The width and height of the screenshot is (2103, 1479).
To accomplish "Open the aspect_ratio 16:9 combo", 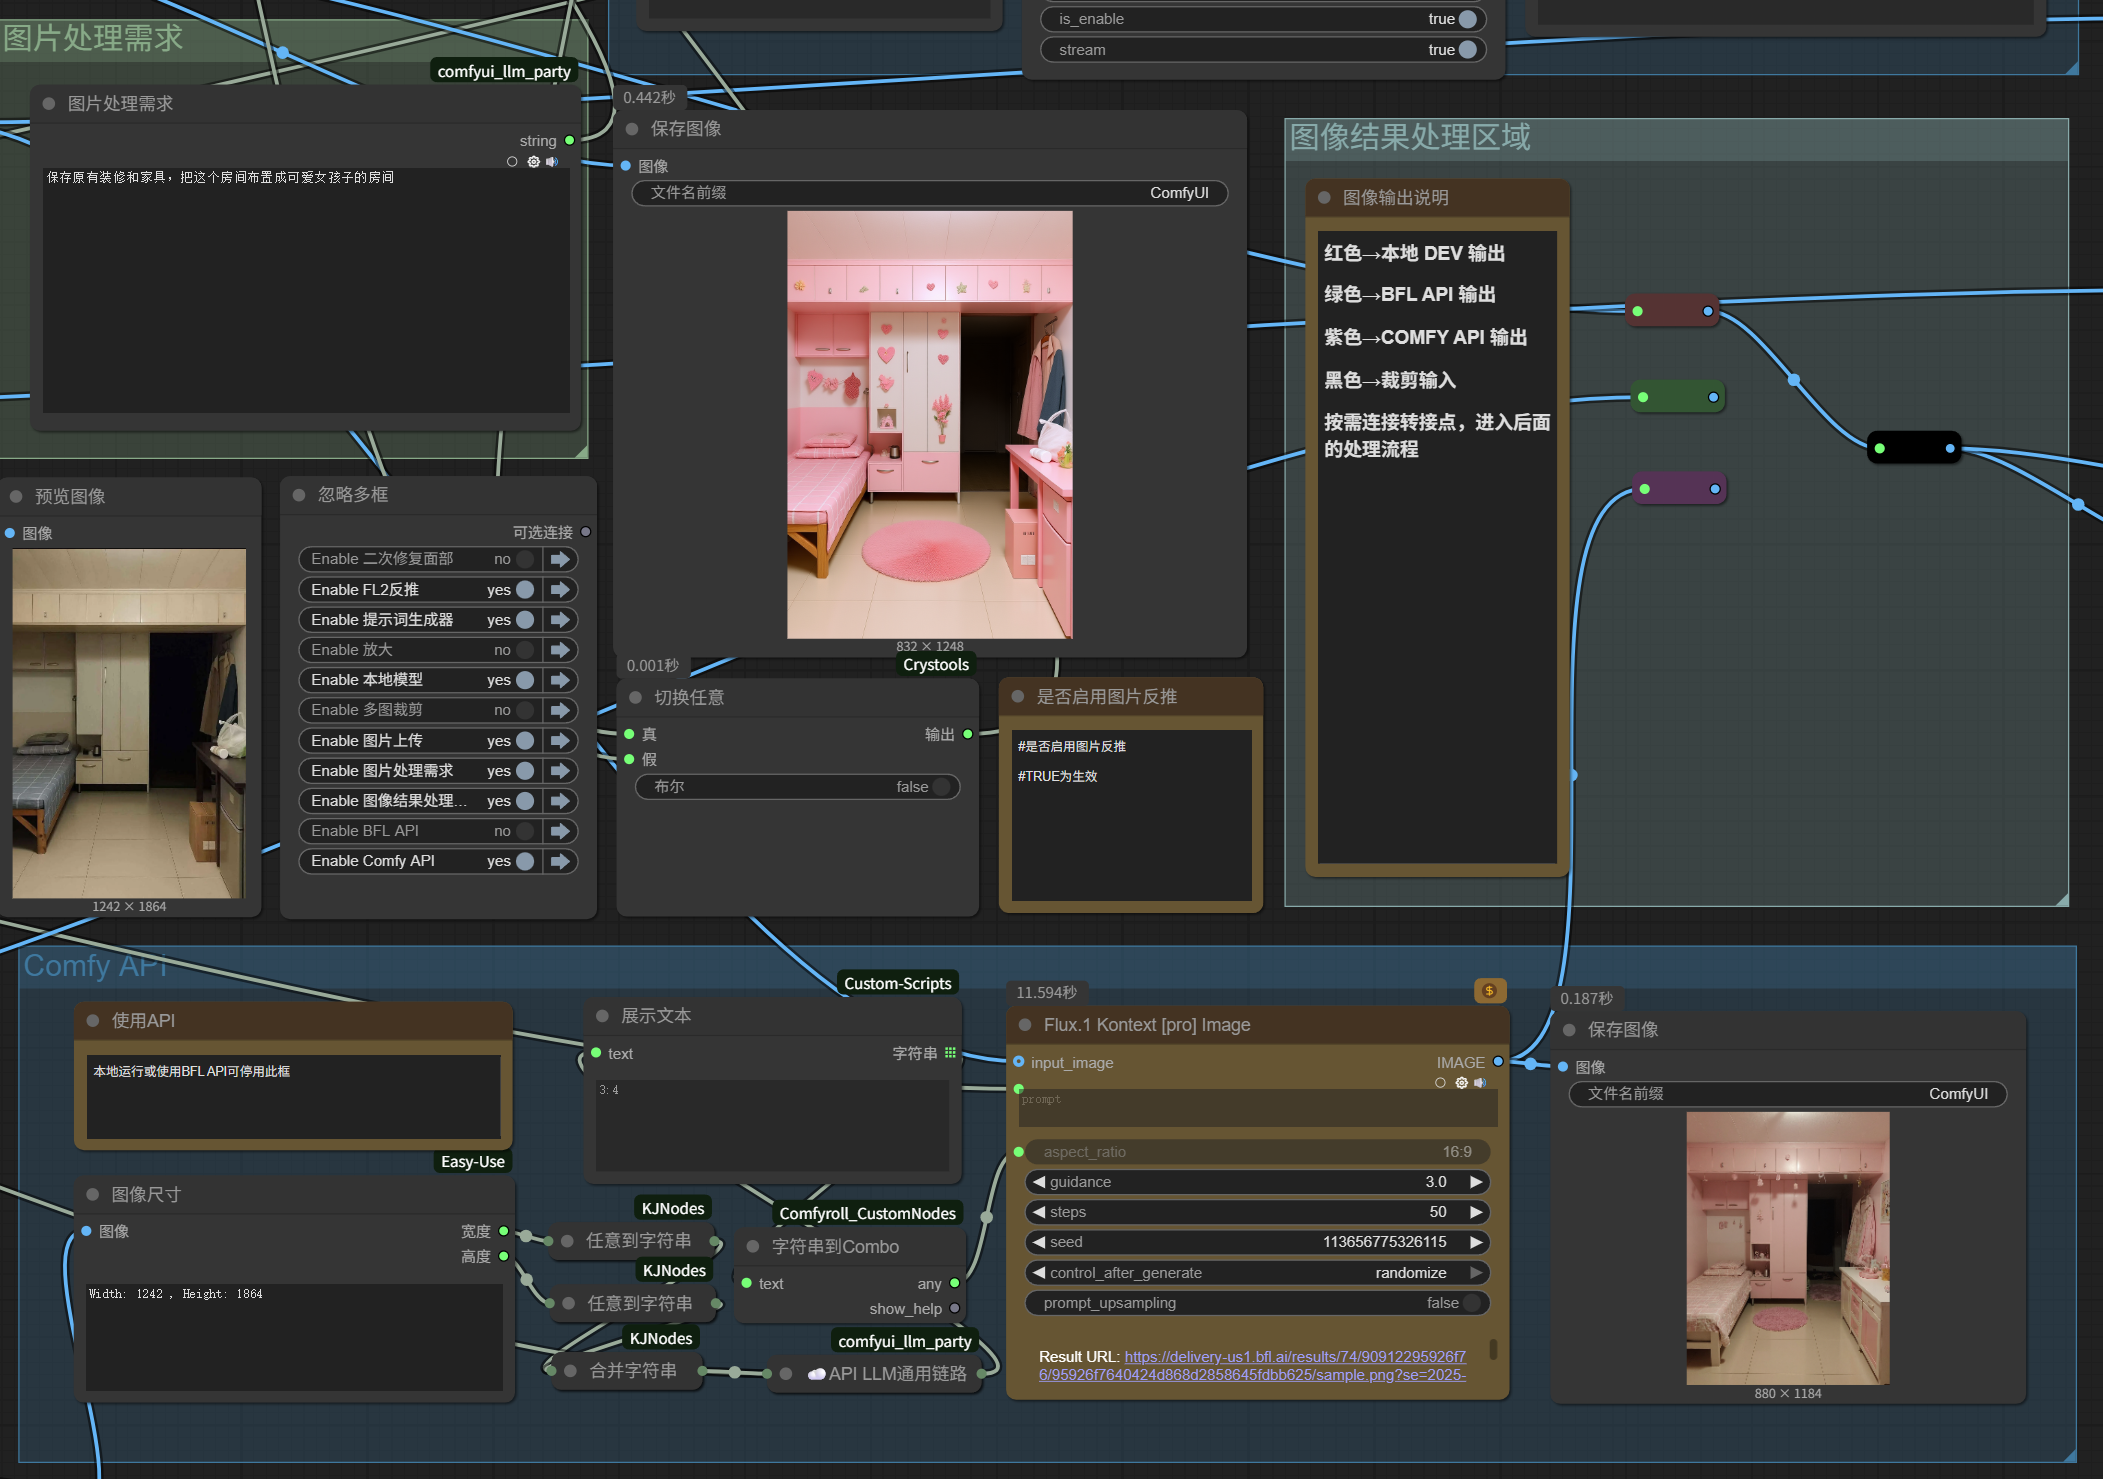I will click(1257, 1152).
